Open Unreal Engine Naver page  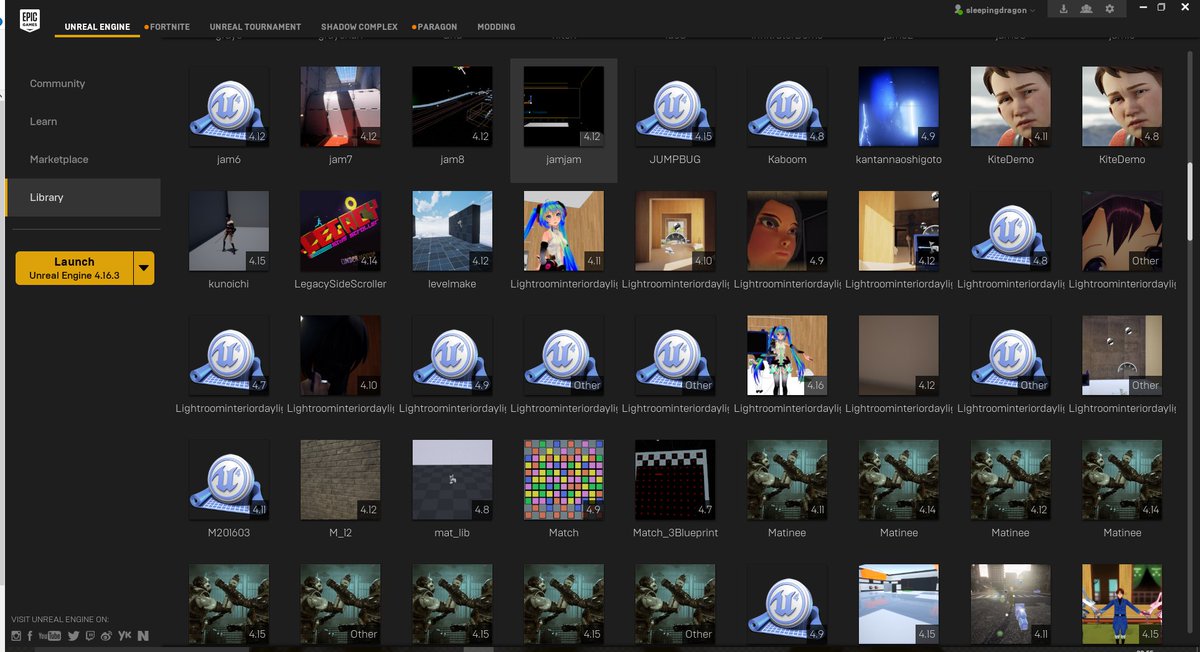pyautogui.click(x=143, y=636)
